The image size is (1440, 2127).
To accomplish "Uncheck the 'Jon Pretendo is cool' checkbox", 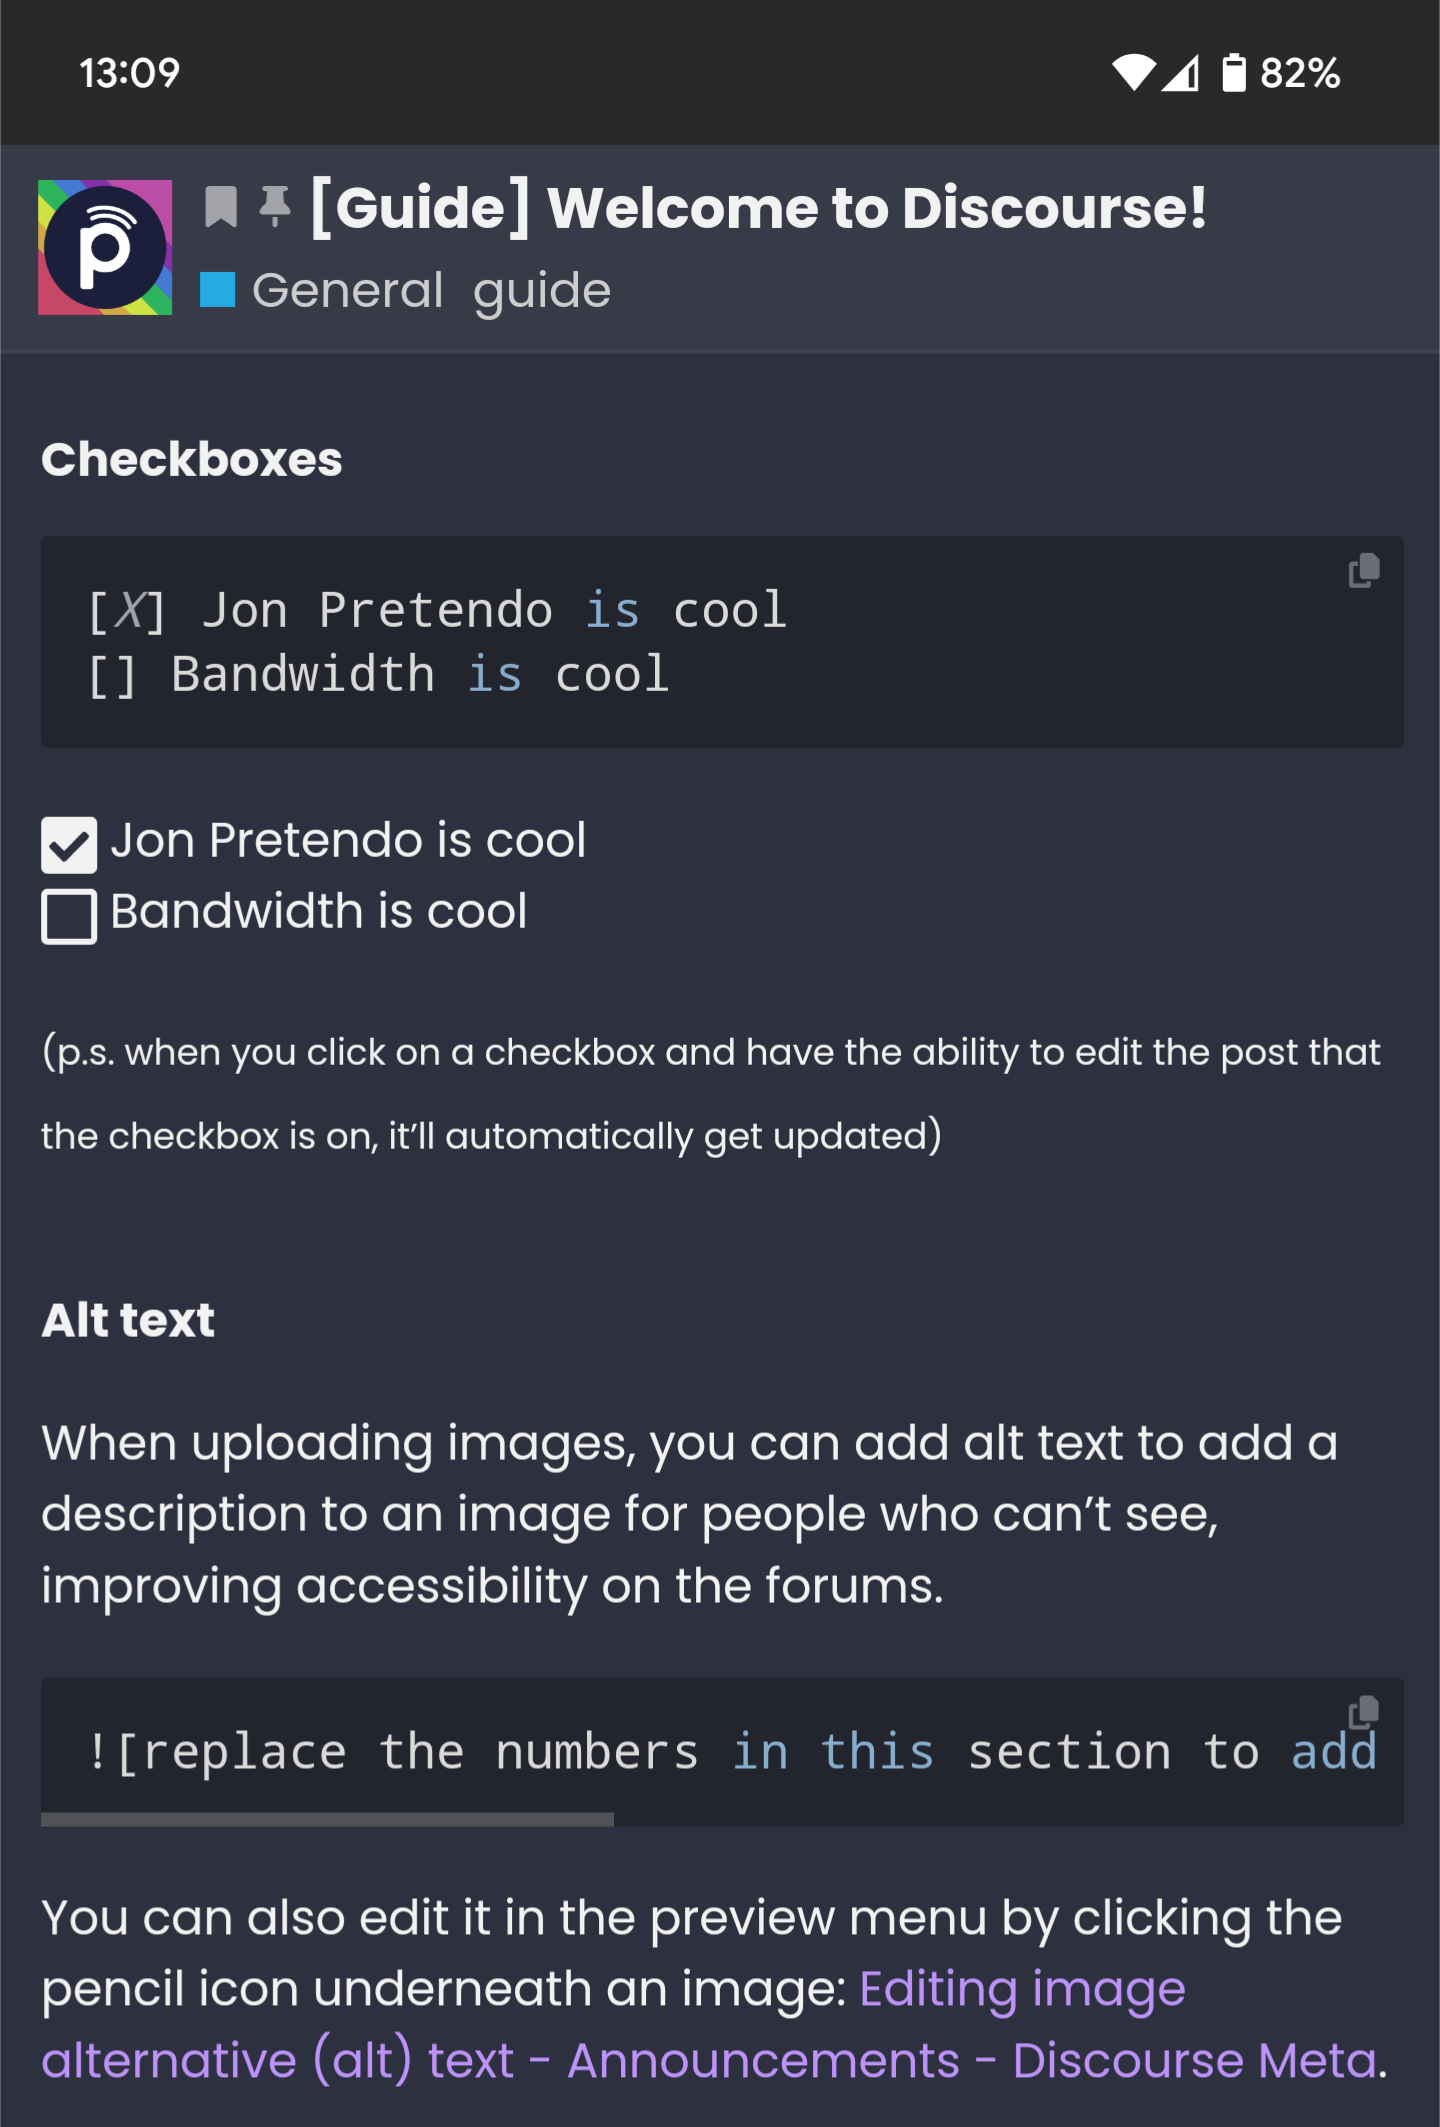I will pyautogui.click(x=68, y=845).
